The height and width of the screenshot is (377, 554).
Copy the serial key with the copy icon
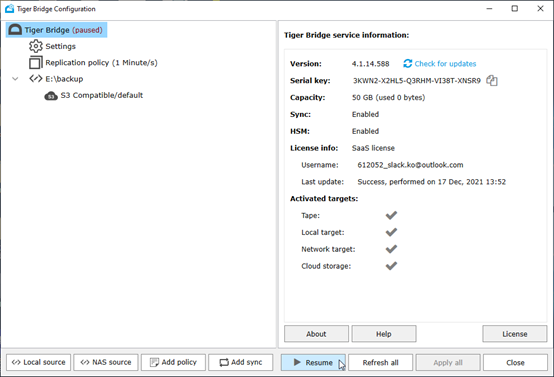[492, 81]
